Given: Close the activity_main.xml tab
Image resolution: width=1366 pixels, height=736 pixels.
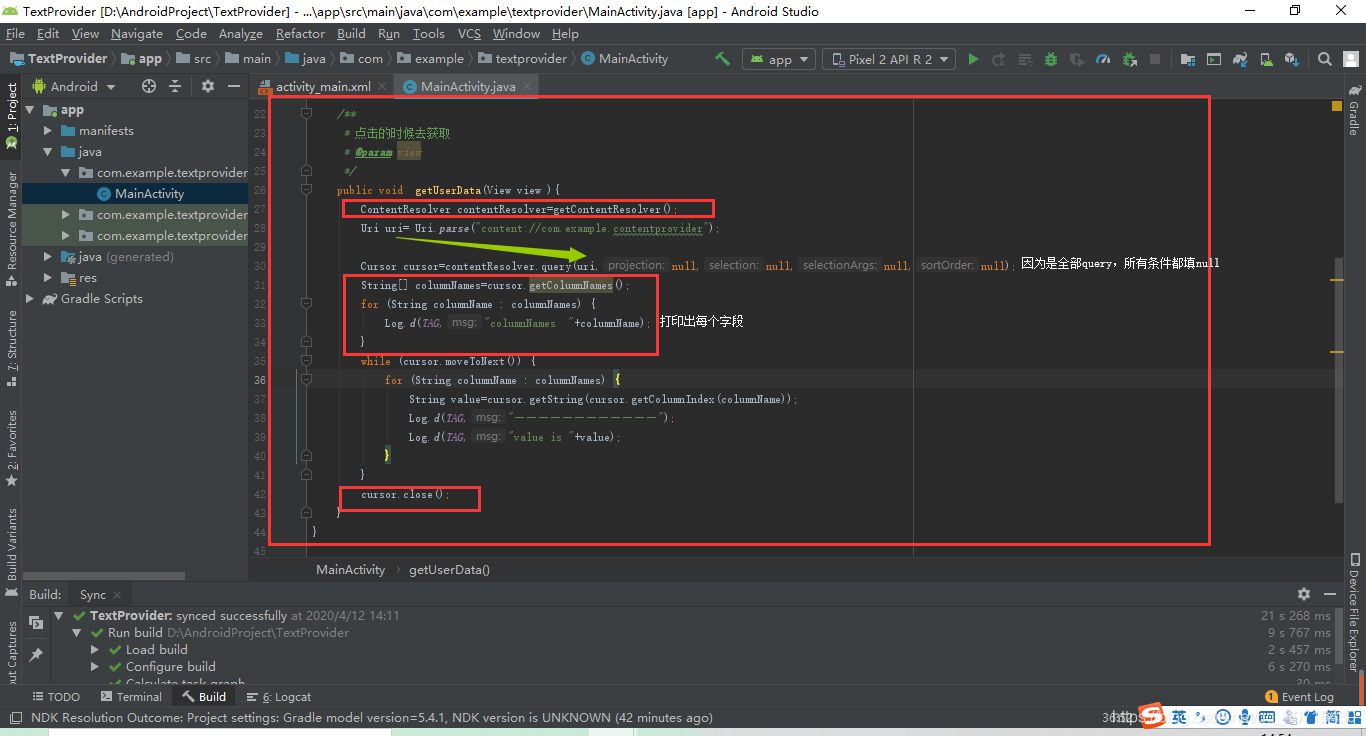Looking at the screenshot, I should click(x=381, y=87).
